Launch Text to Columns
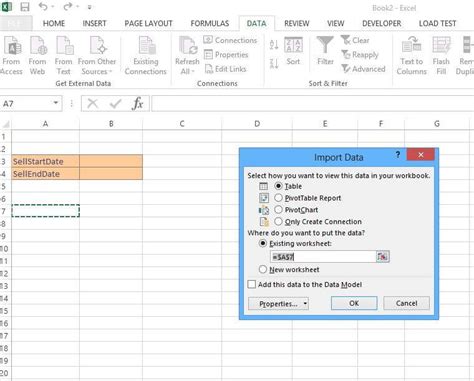The image size is (474, 381). pyautogui.click(x=412, y=56)
